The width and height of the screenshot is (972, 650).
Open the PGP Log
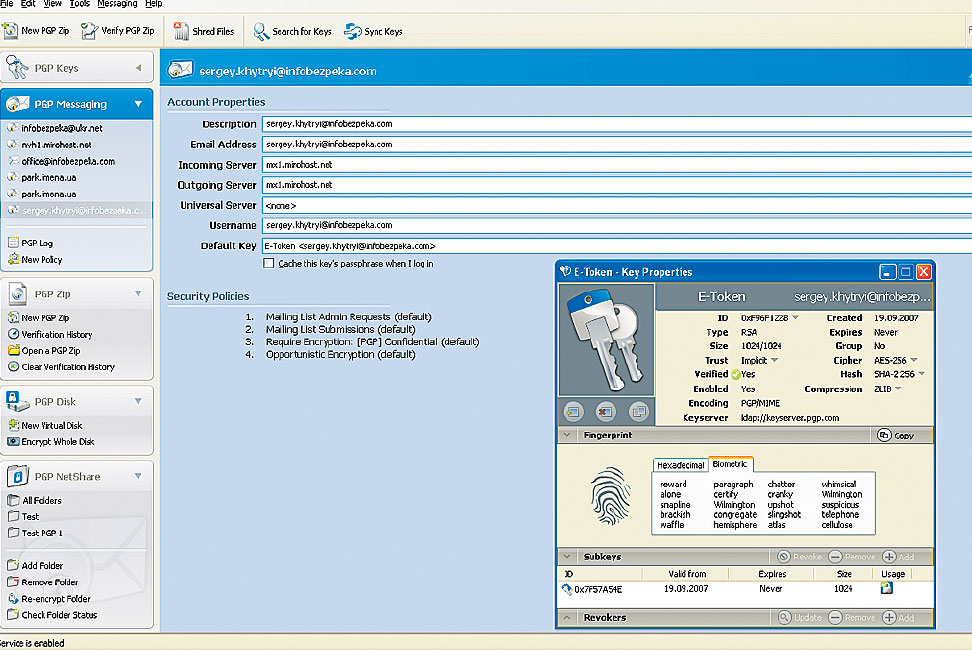(x=14, y=243)
